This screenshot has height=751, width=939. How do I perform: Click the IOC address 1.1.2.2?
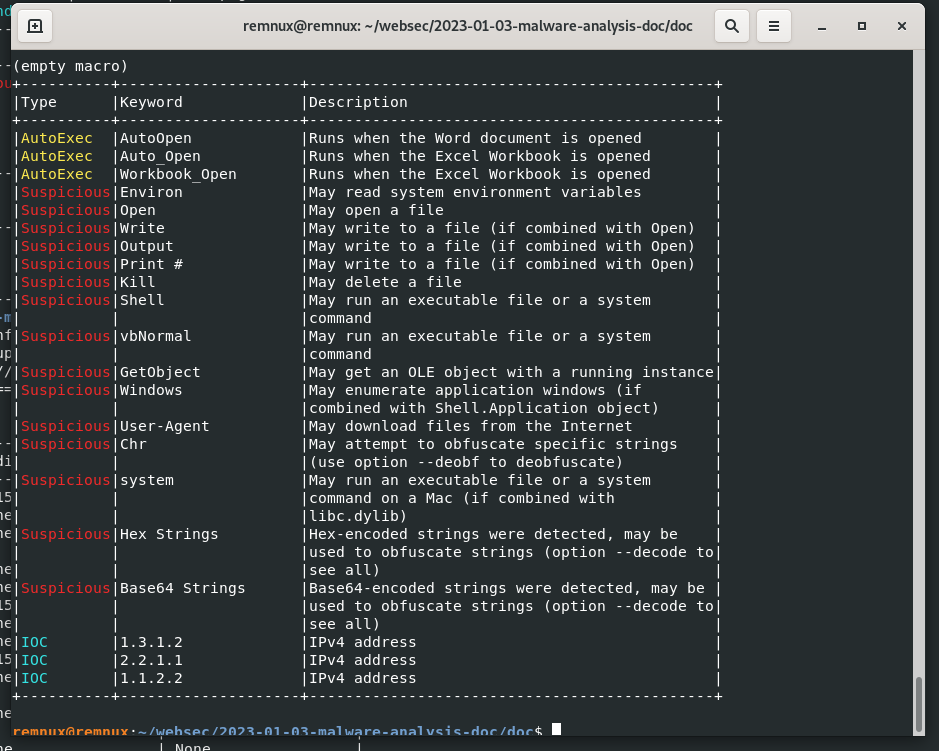pyautogui.click(x=151, y=678)
